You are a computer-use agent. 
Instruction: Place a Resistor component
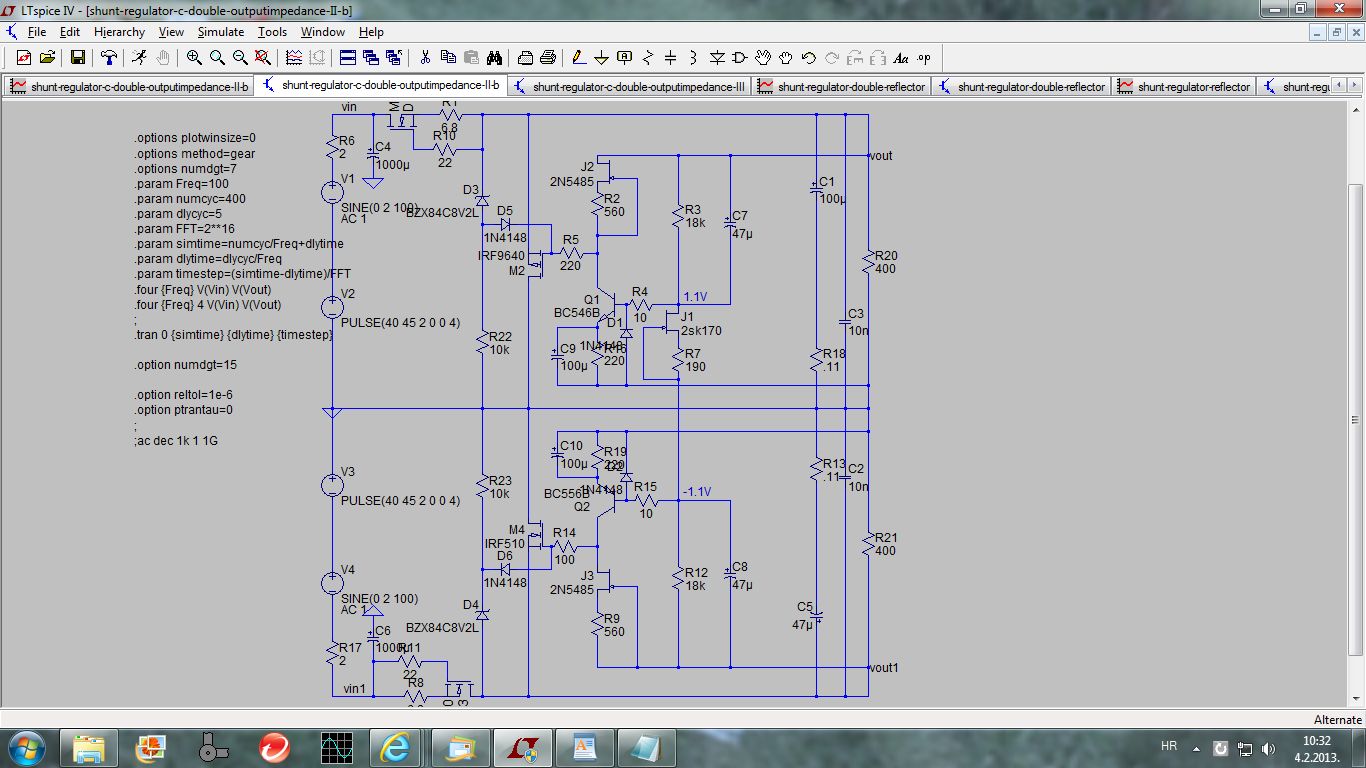(x=648, y=57)
